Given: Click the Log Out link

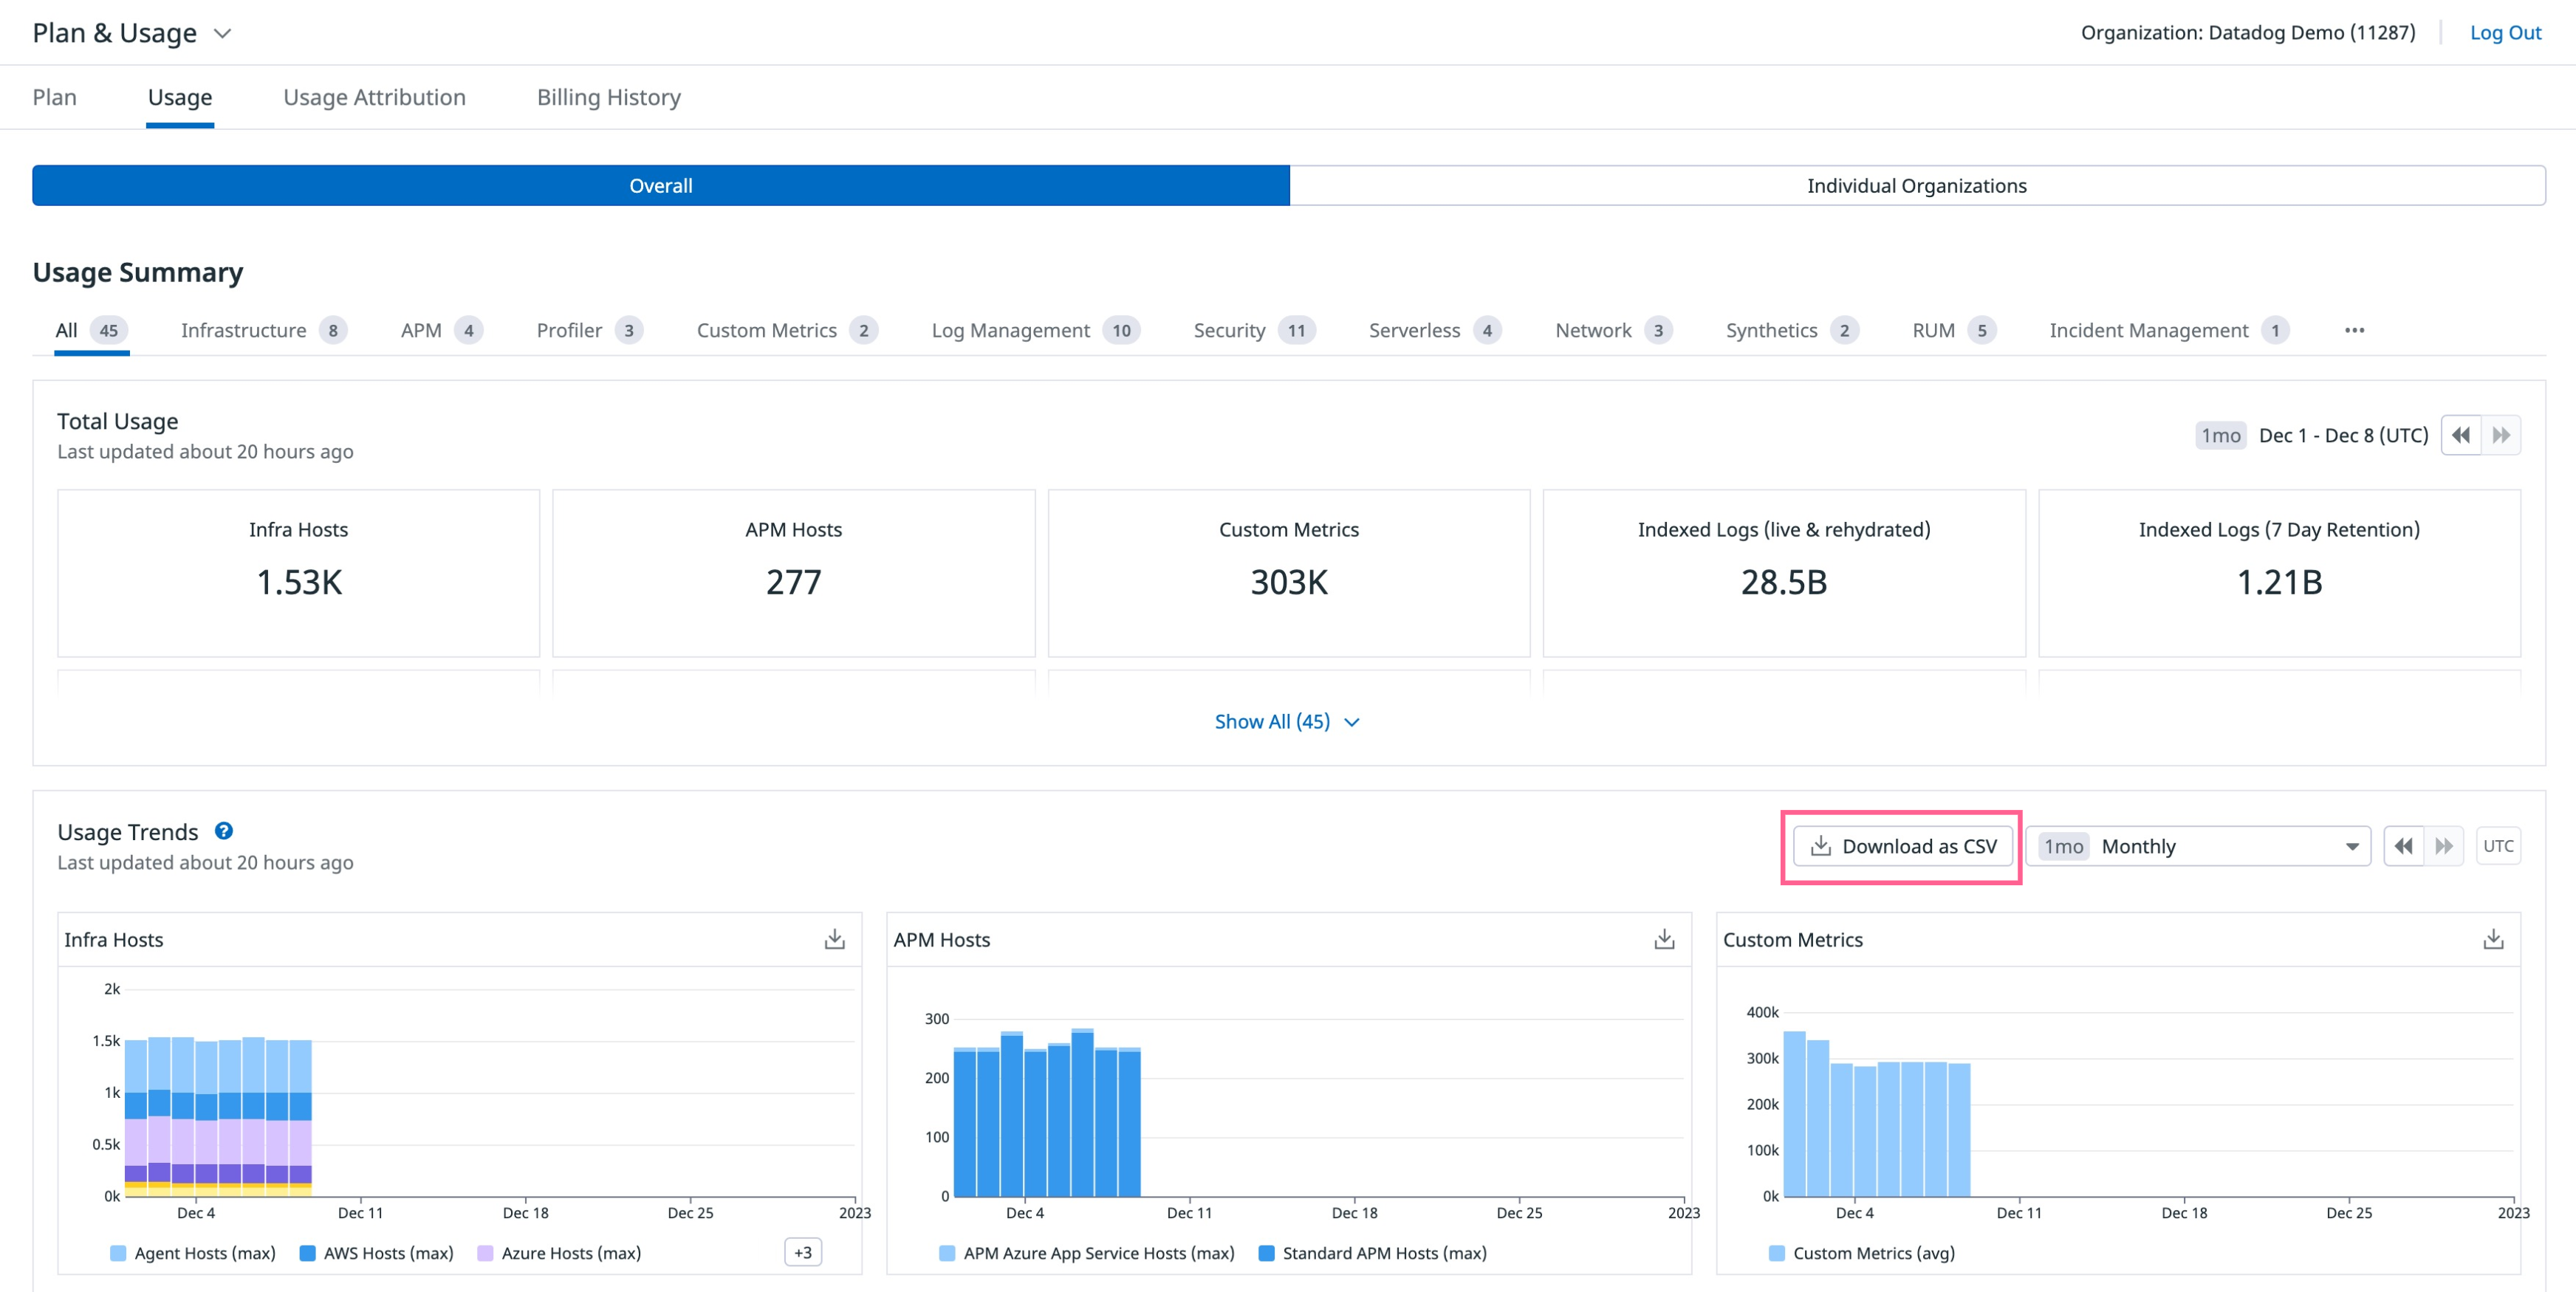Looking at the screenshot, I should pyautogui.click(x=2504, y=32).
